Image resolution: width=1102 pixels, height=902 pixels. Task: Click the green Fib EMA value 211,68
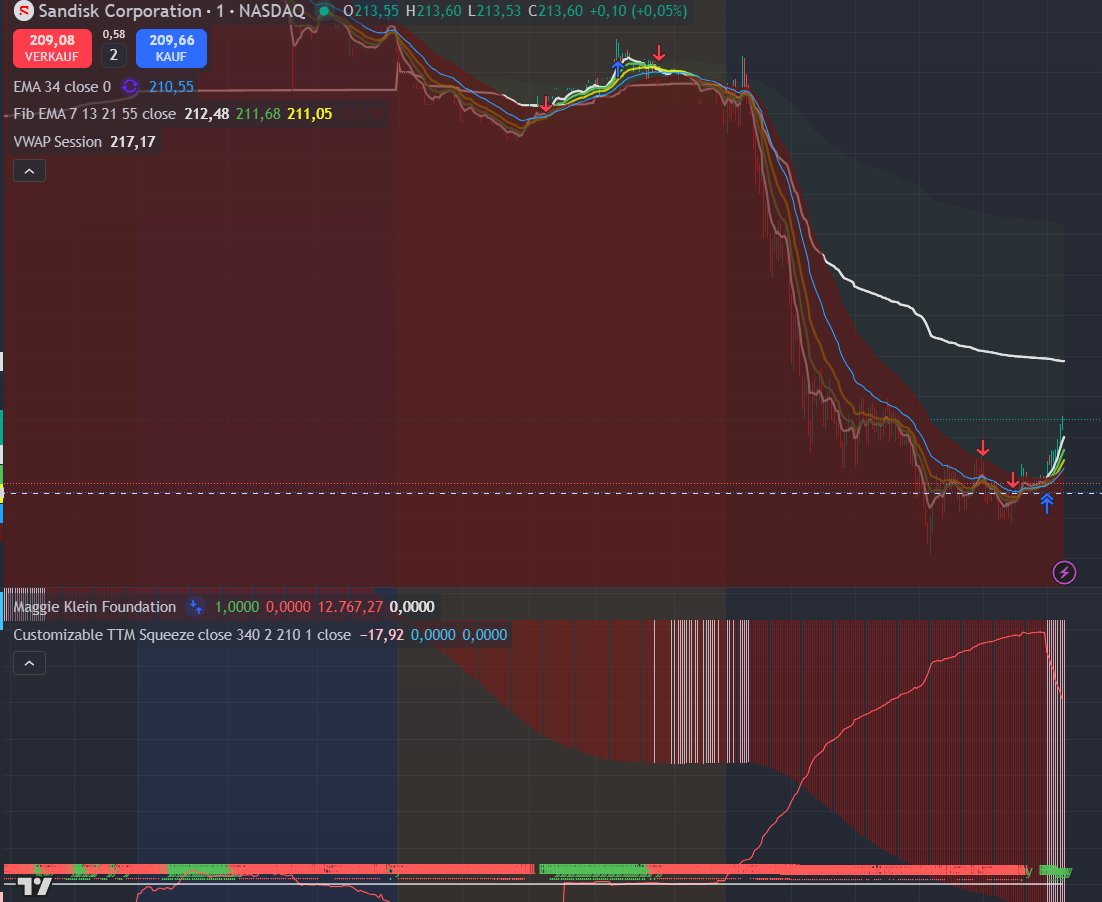[258, 114]
